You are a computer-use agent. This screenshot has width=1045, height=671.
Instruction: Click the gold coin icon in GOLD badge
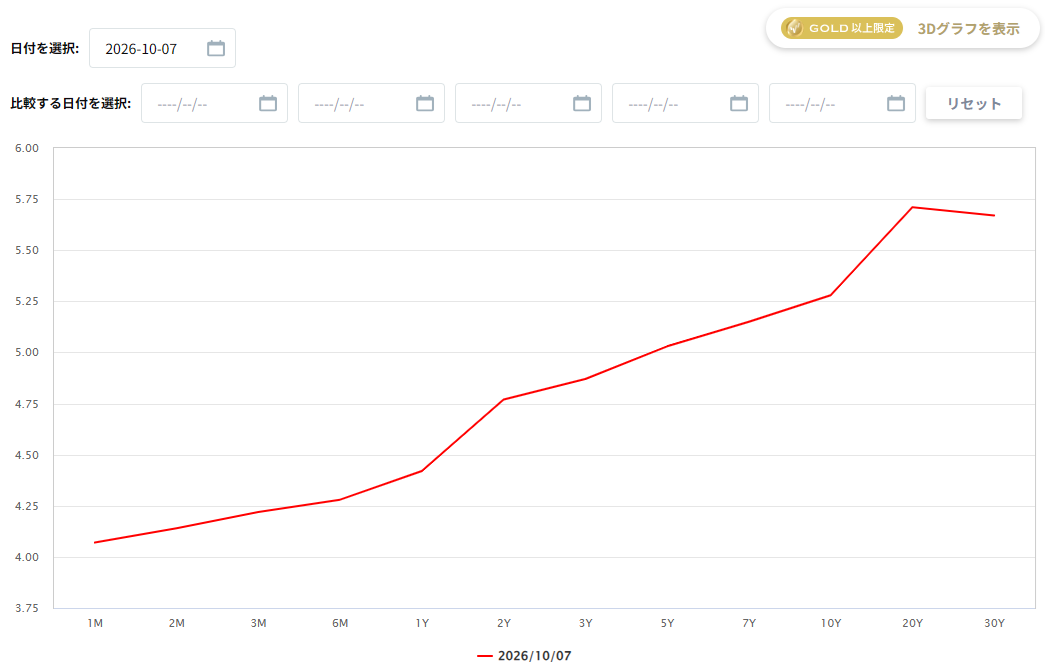pyautogui.click(x=794, y=28)
